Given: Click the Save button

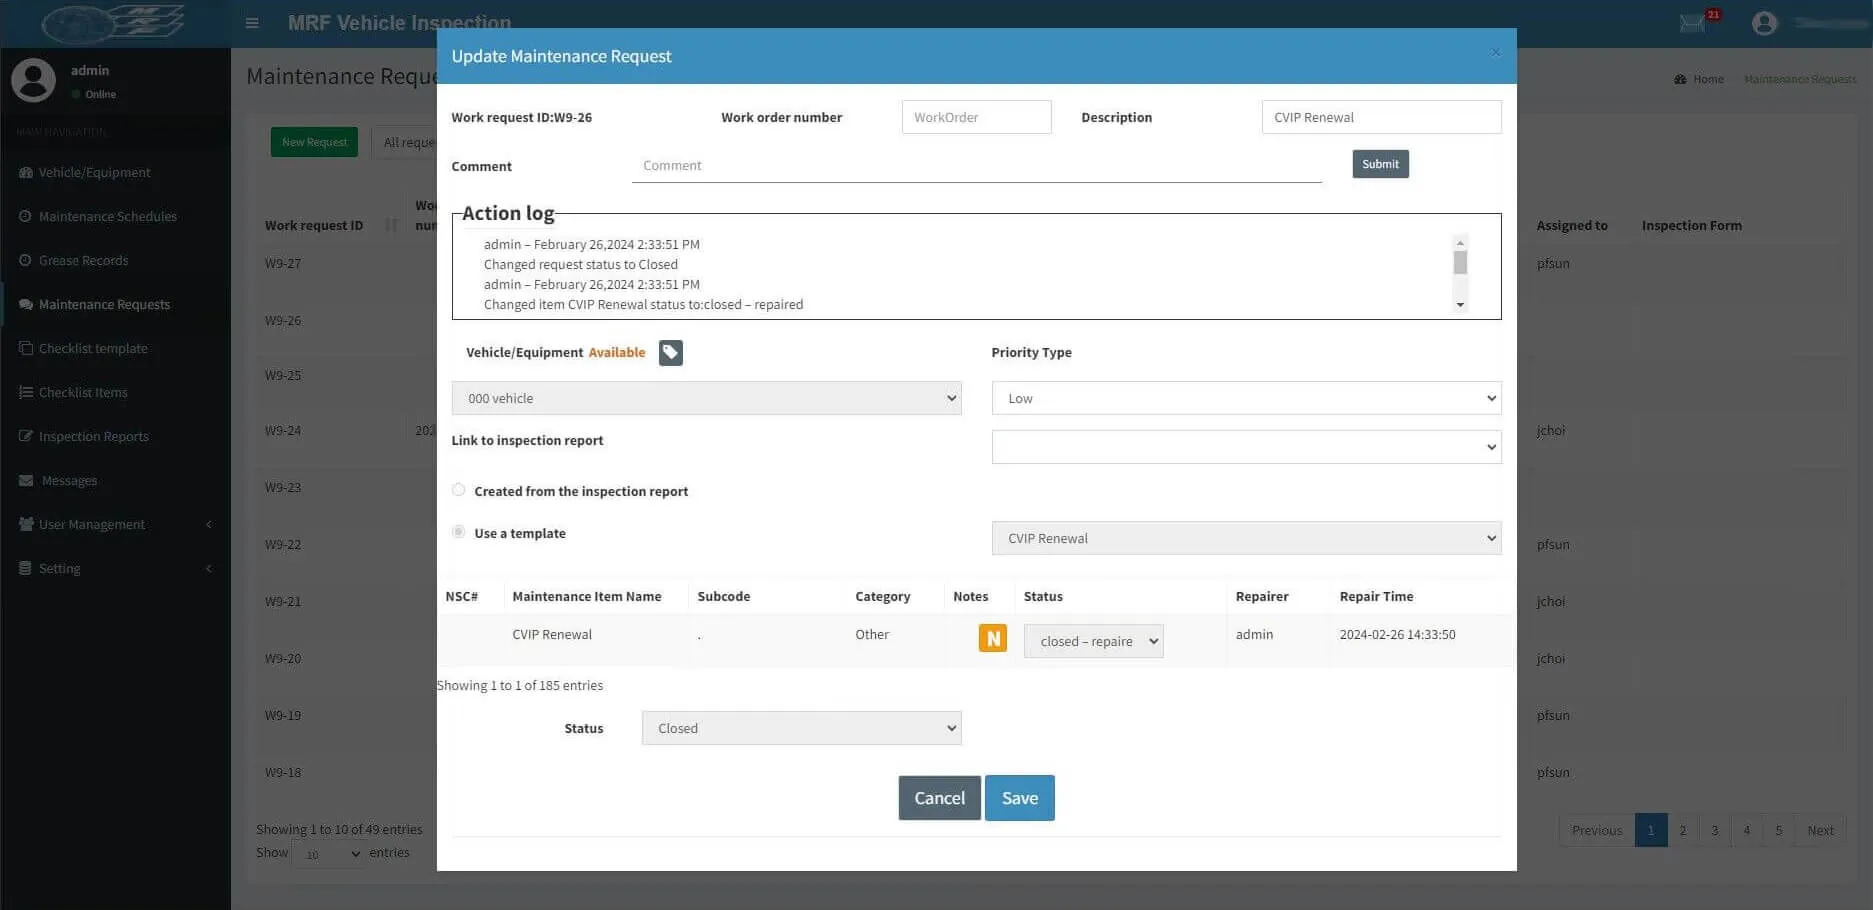Looking at the screenshot, I should pyautogui.click(x=1019, y=798).
